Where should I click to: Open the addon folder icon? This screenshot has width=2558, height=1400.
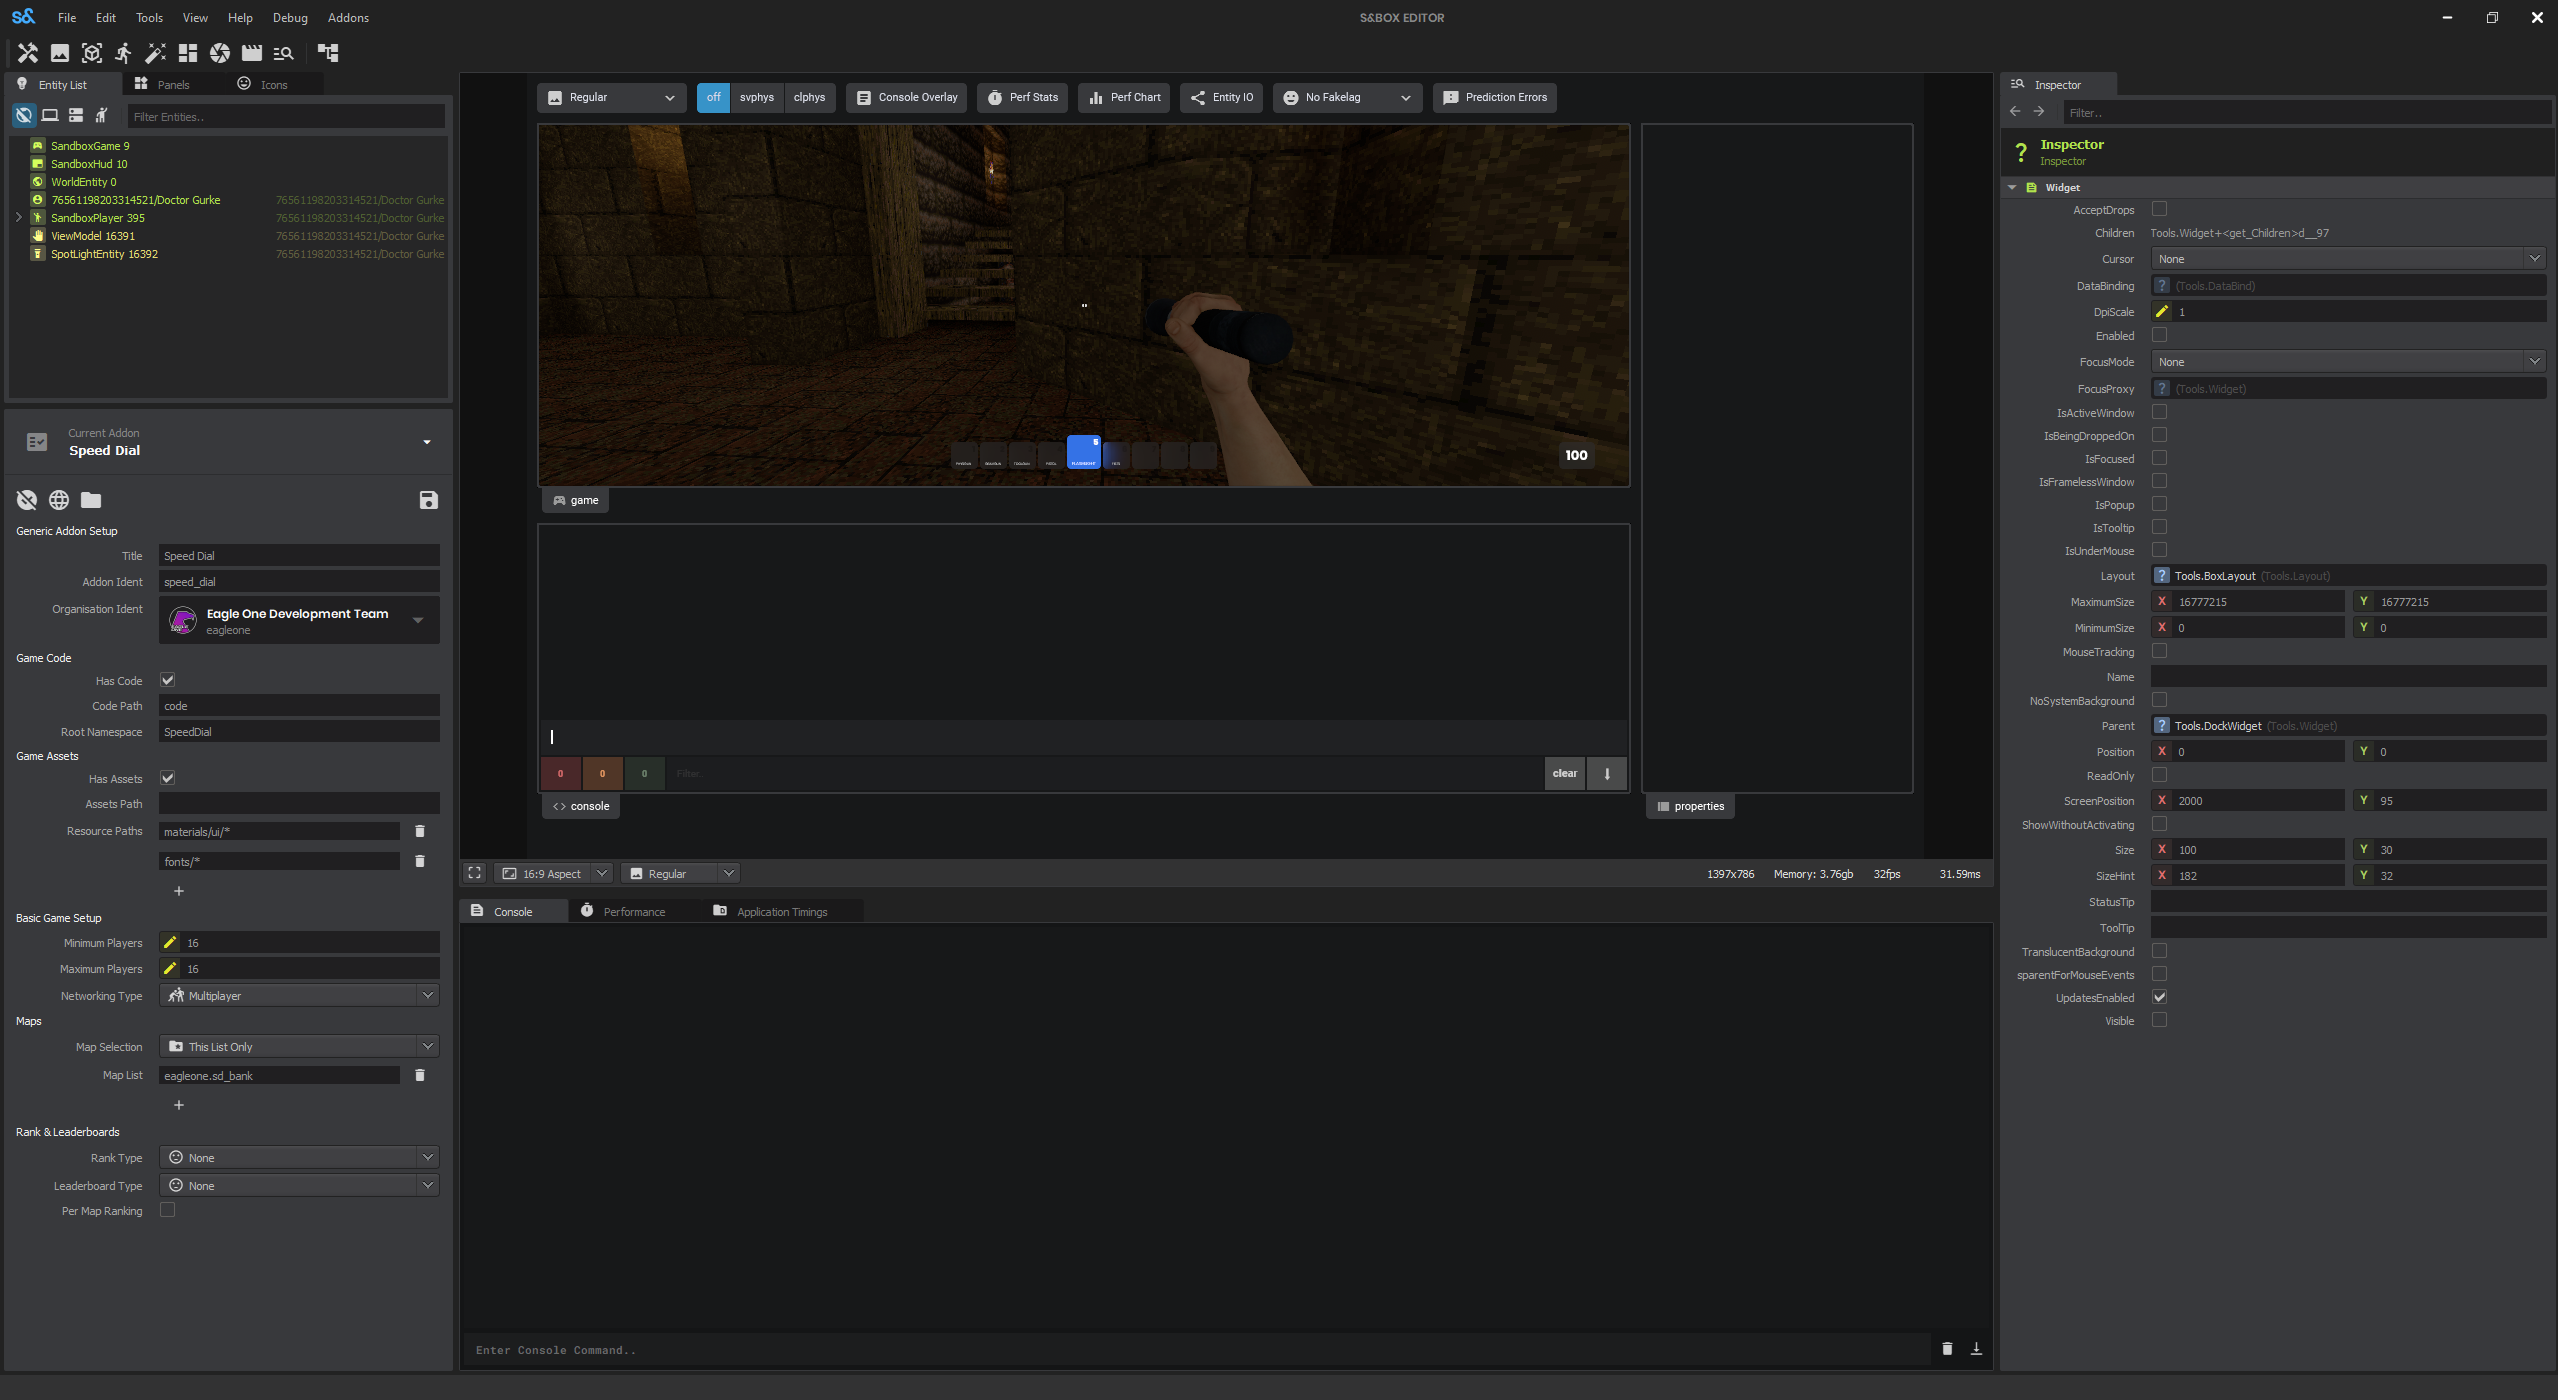(90, 500)
